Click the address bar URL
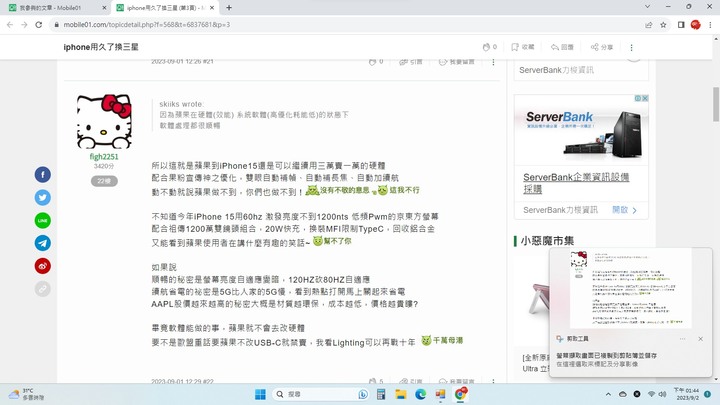Image resolution: width=720 pixels, height=405 pixels. [x=146, y=25]
